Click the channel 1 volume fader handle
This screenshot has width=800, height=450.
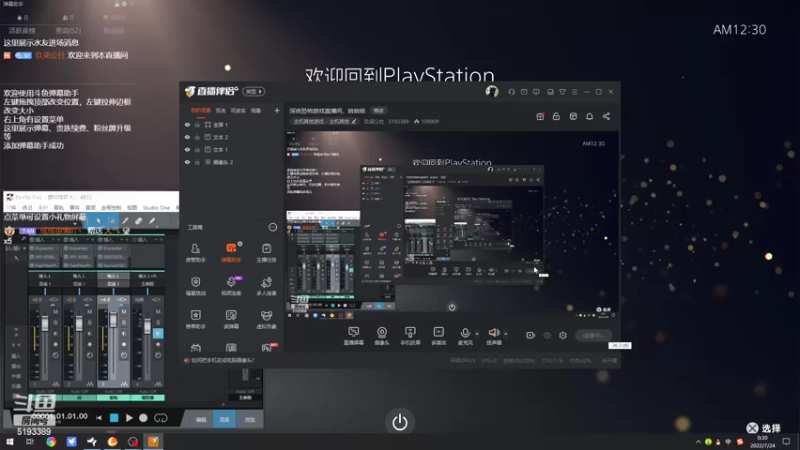pos(45,323)
